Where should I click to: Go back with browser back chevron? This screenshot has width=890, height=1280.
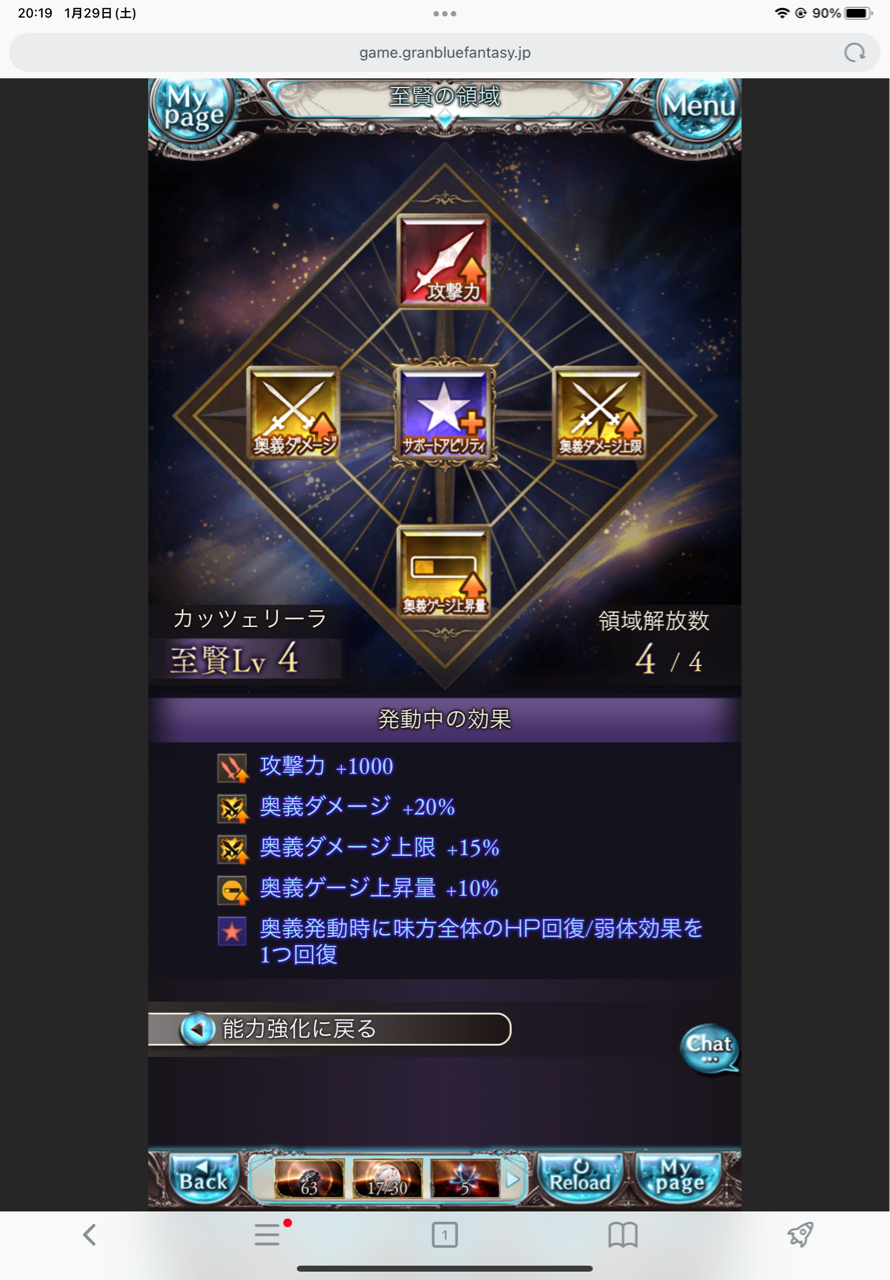[x=89, y=1235]
